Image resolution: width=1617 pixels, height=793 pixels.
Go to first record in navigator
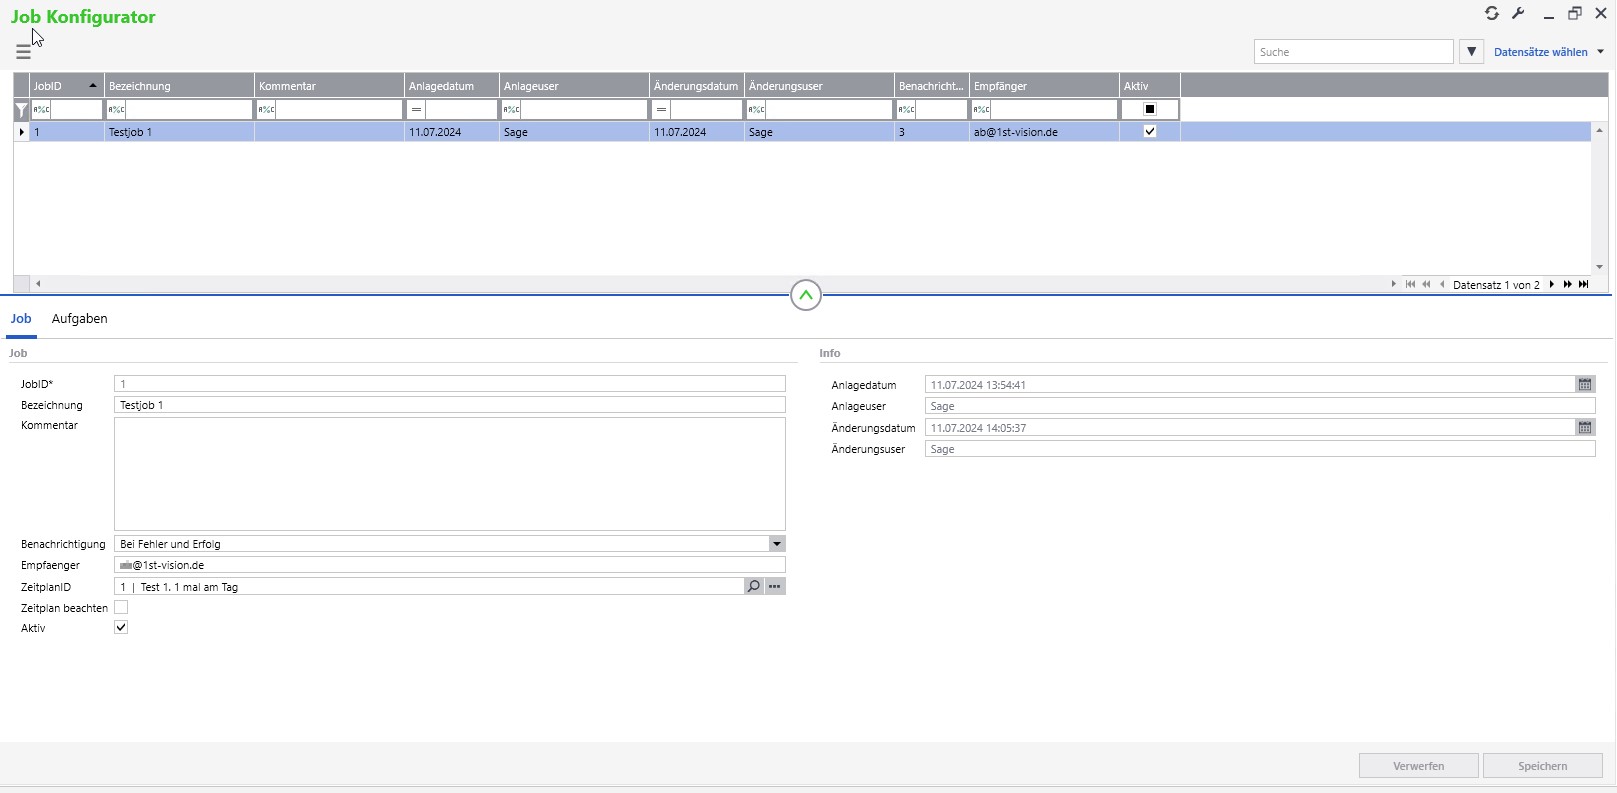point(1410,285)
